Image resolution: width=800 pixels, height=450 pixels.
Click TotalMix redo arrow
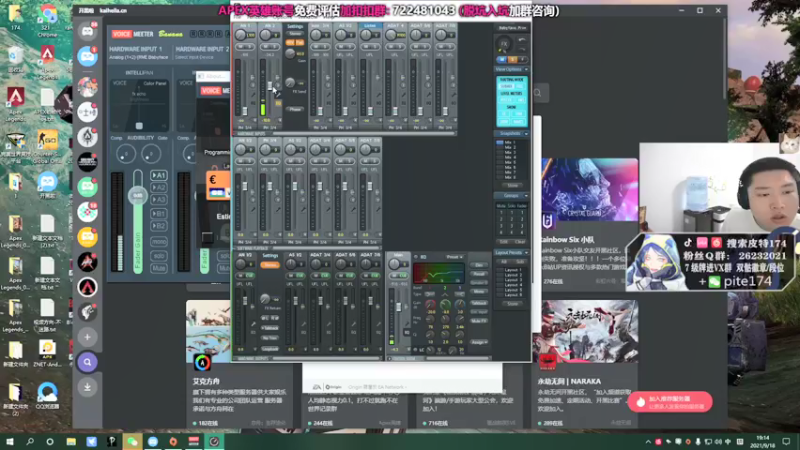click(522, 49)
